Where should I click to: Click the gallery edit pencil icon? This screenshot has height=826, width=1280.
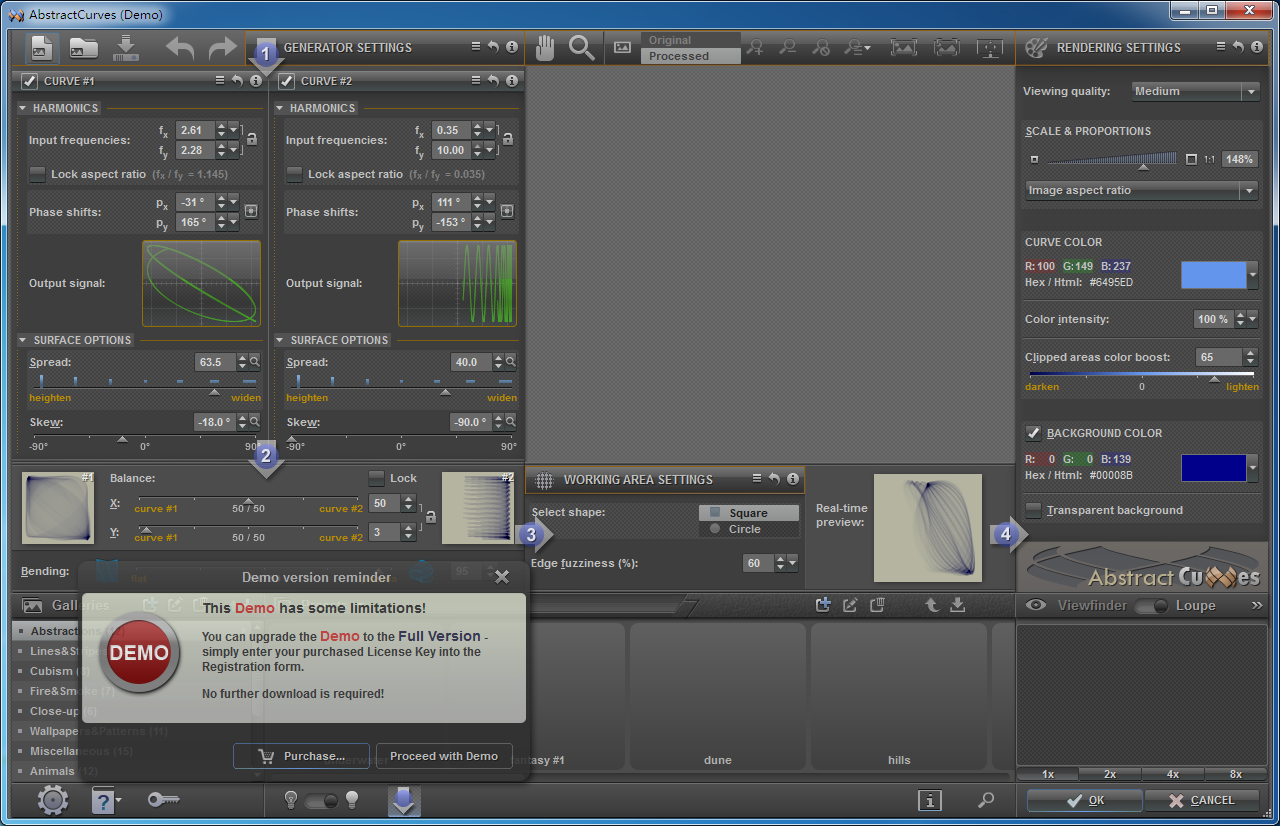point(850,604)
